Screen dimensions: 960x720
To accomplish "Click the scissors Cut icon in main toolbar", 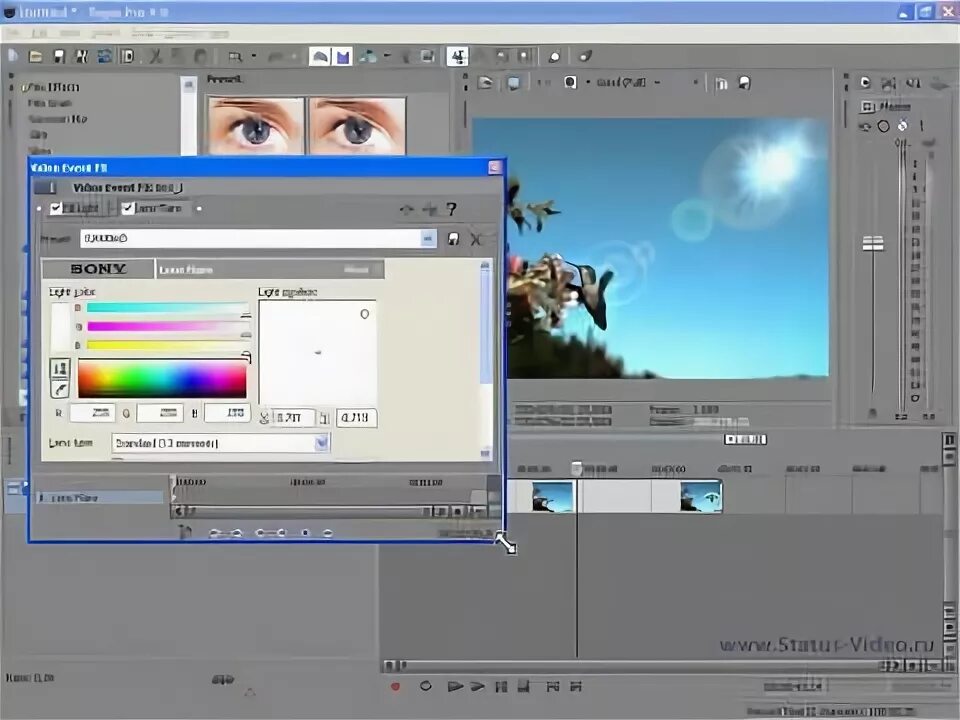I will point(156,56).
